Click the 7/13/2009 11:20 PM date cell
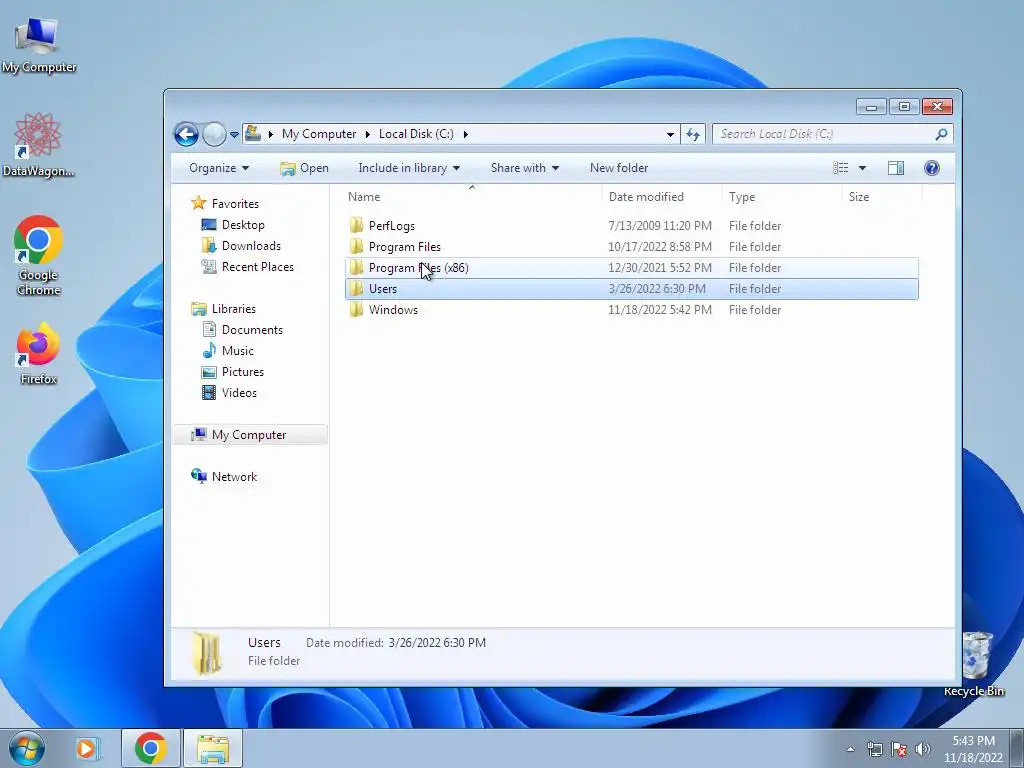Viewport: 1024px width, 768px height. pos(660,226)
